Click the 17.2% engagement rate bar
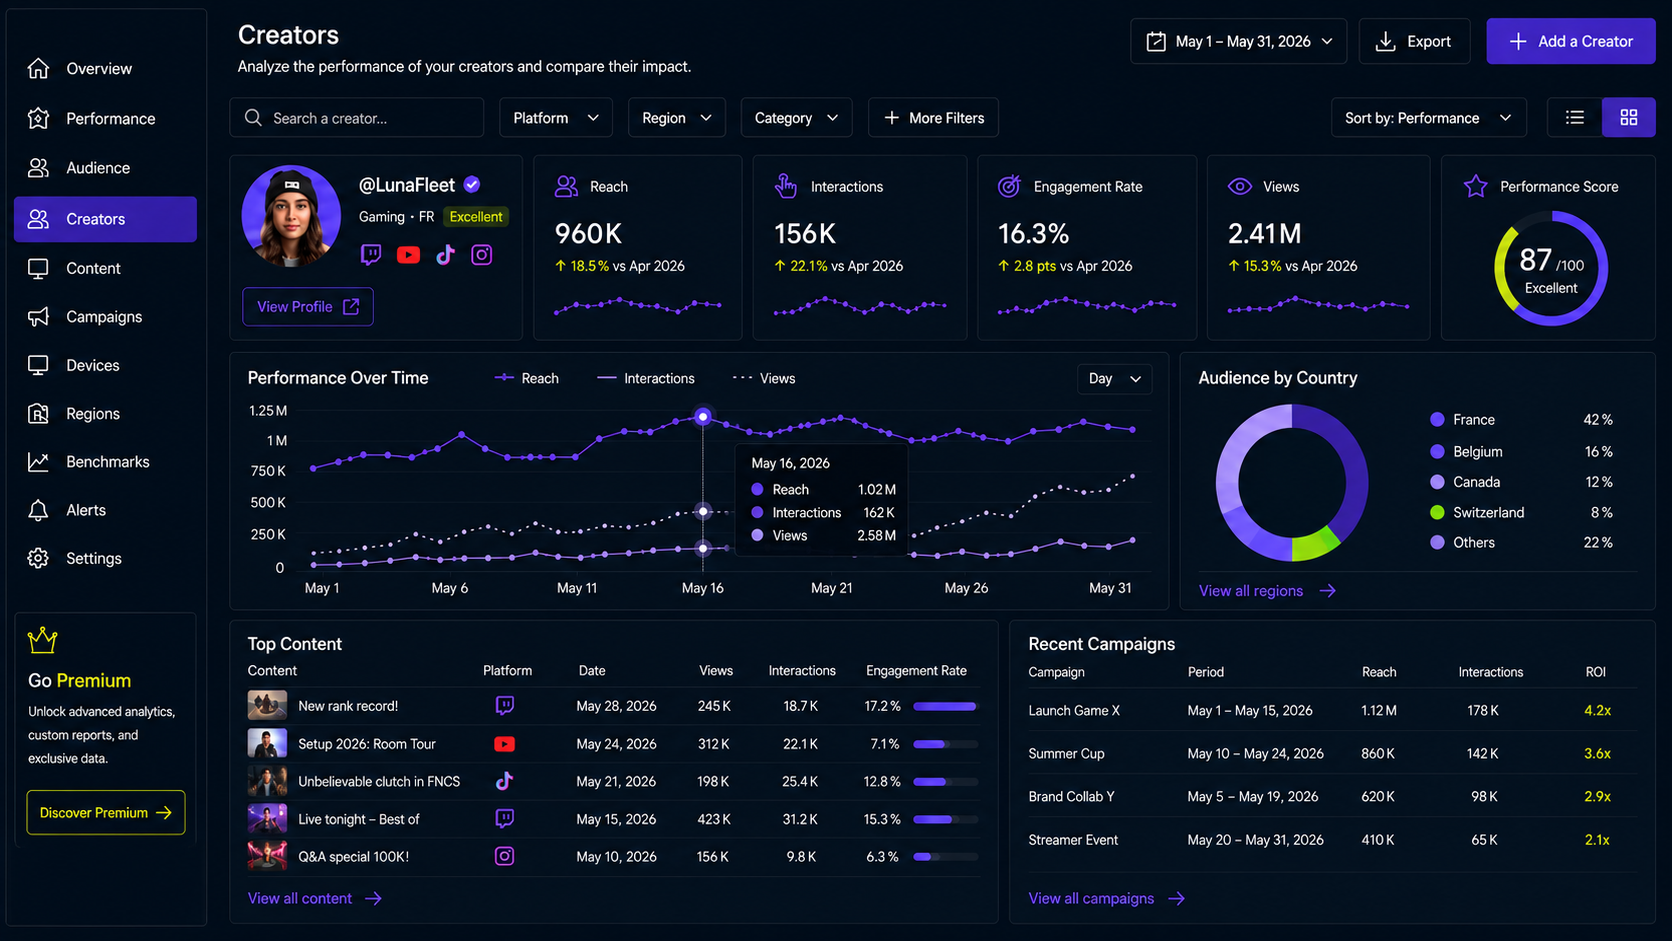Viewport: 1672px width, 941px height. click(945, 706)
